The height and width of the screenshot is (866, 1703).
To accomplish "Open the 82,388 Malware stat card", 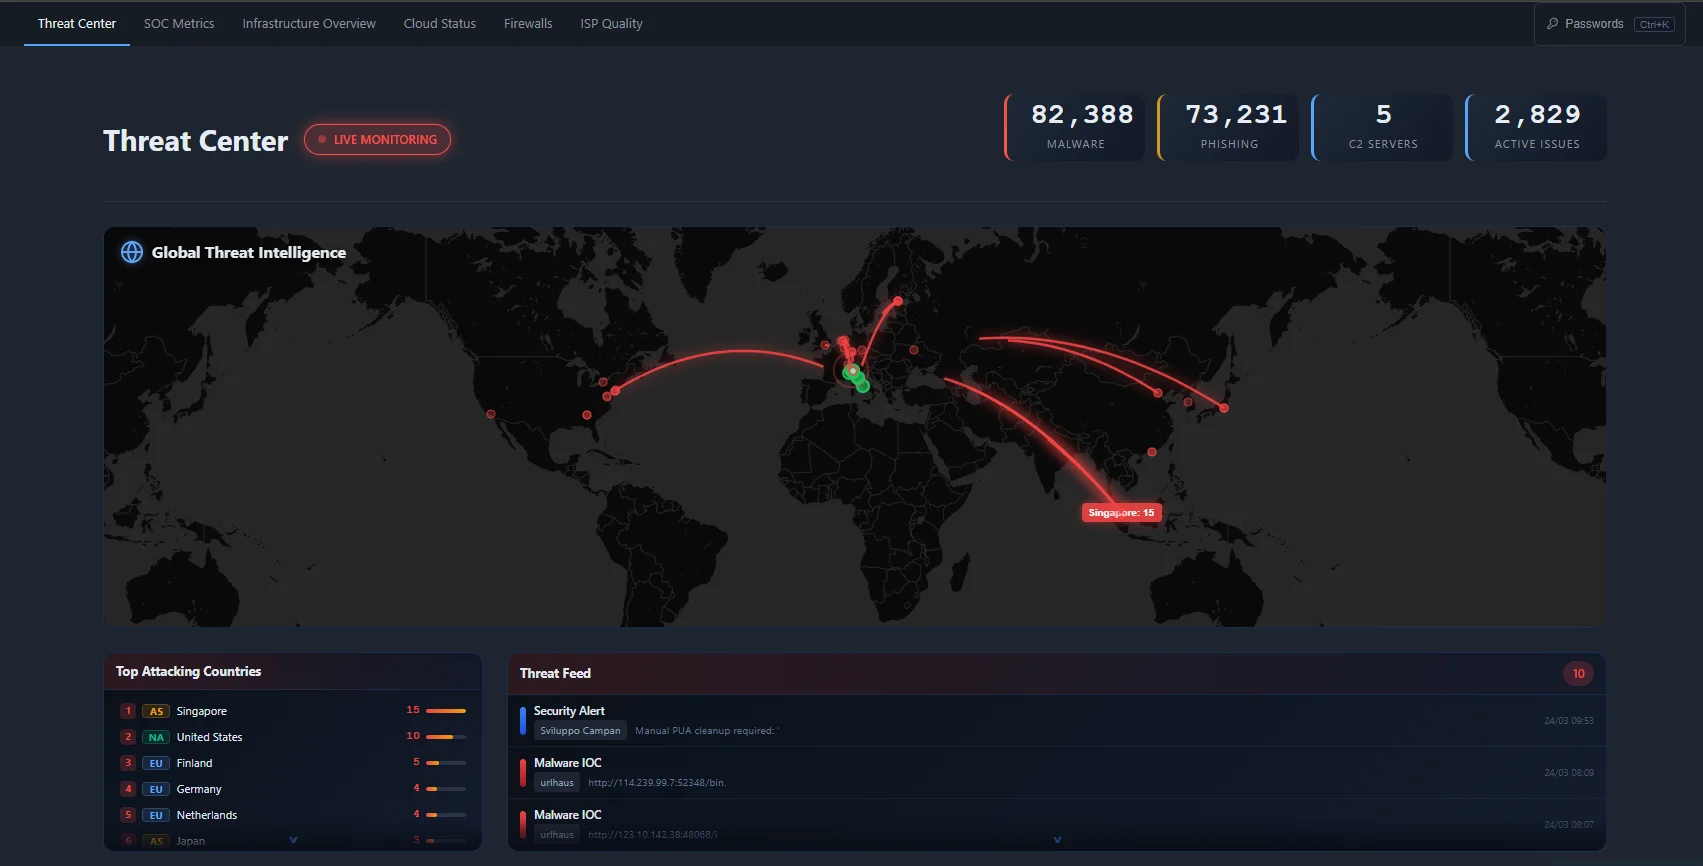I will click(x=1075, y=127).
